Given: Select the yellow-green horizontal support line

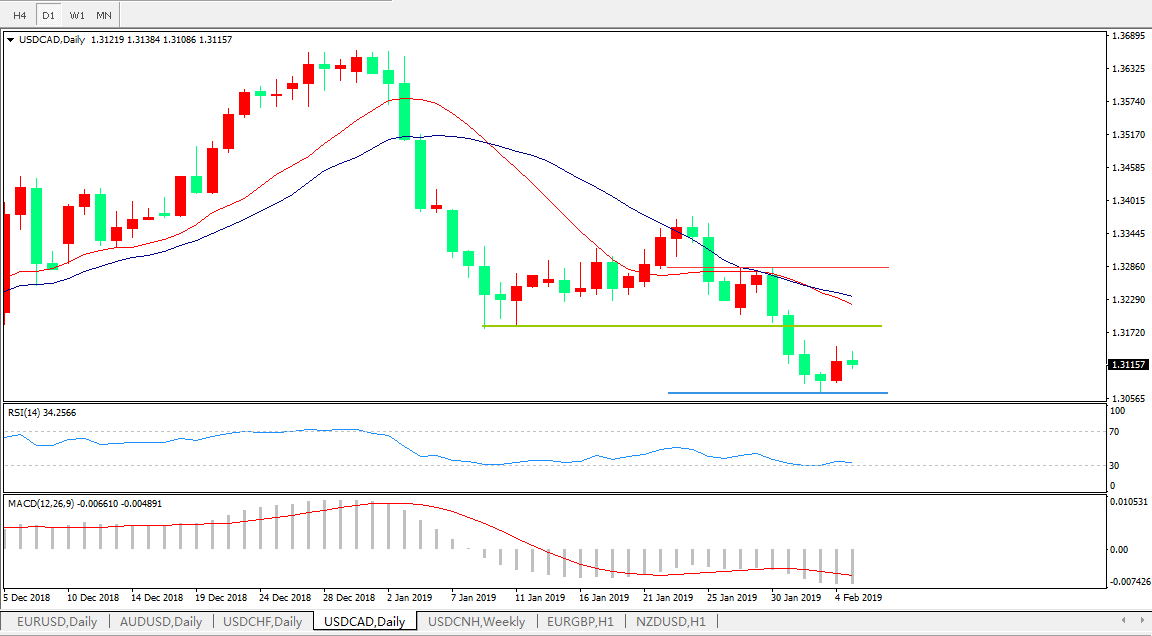Looking at the screenshot, I should [x=700, y=326].
